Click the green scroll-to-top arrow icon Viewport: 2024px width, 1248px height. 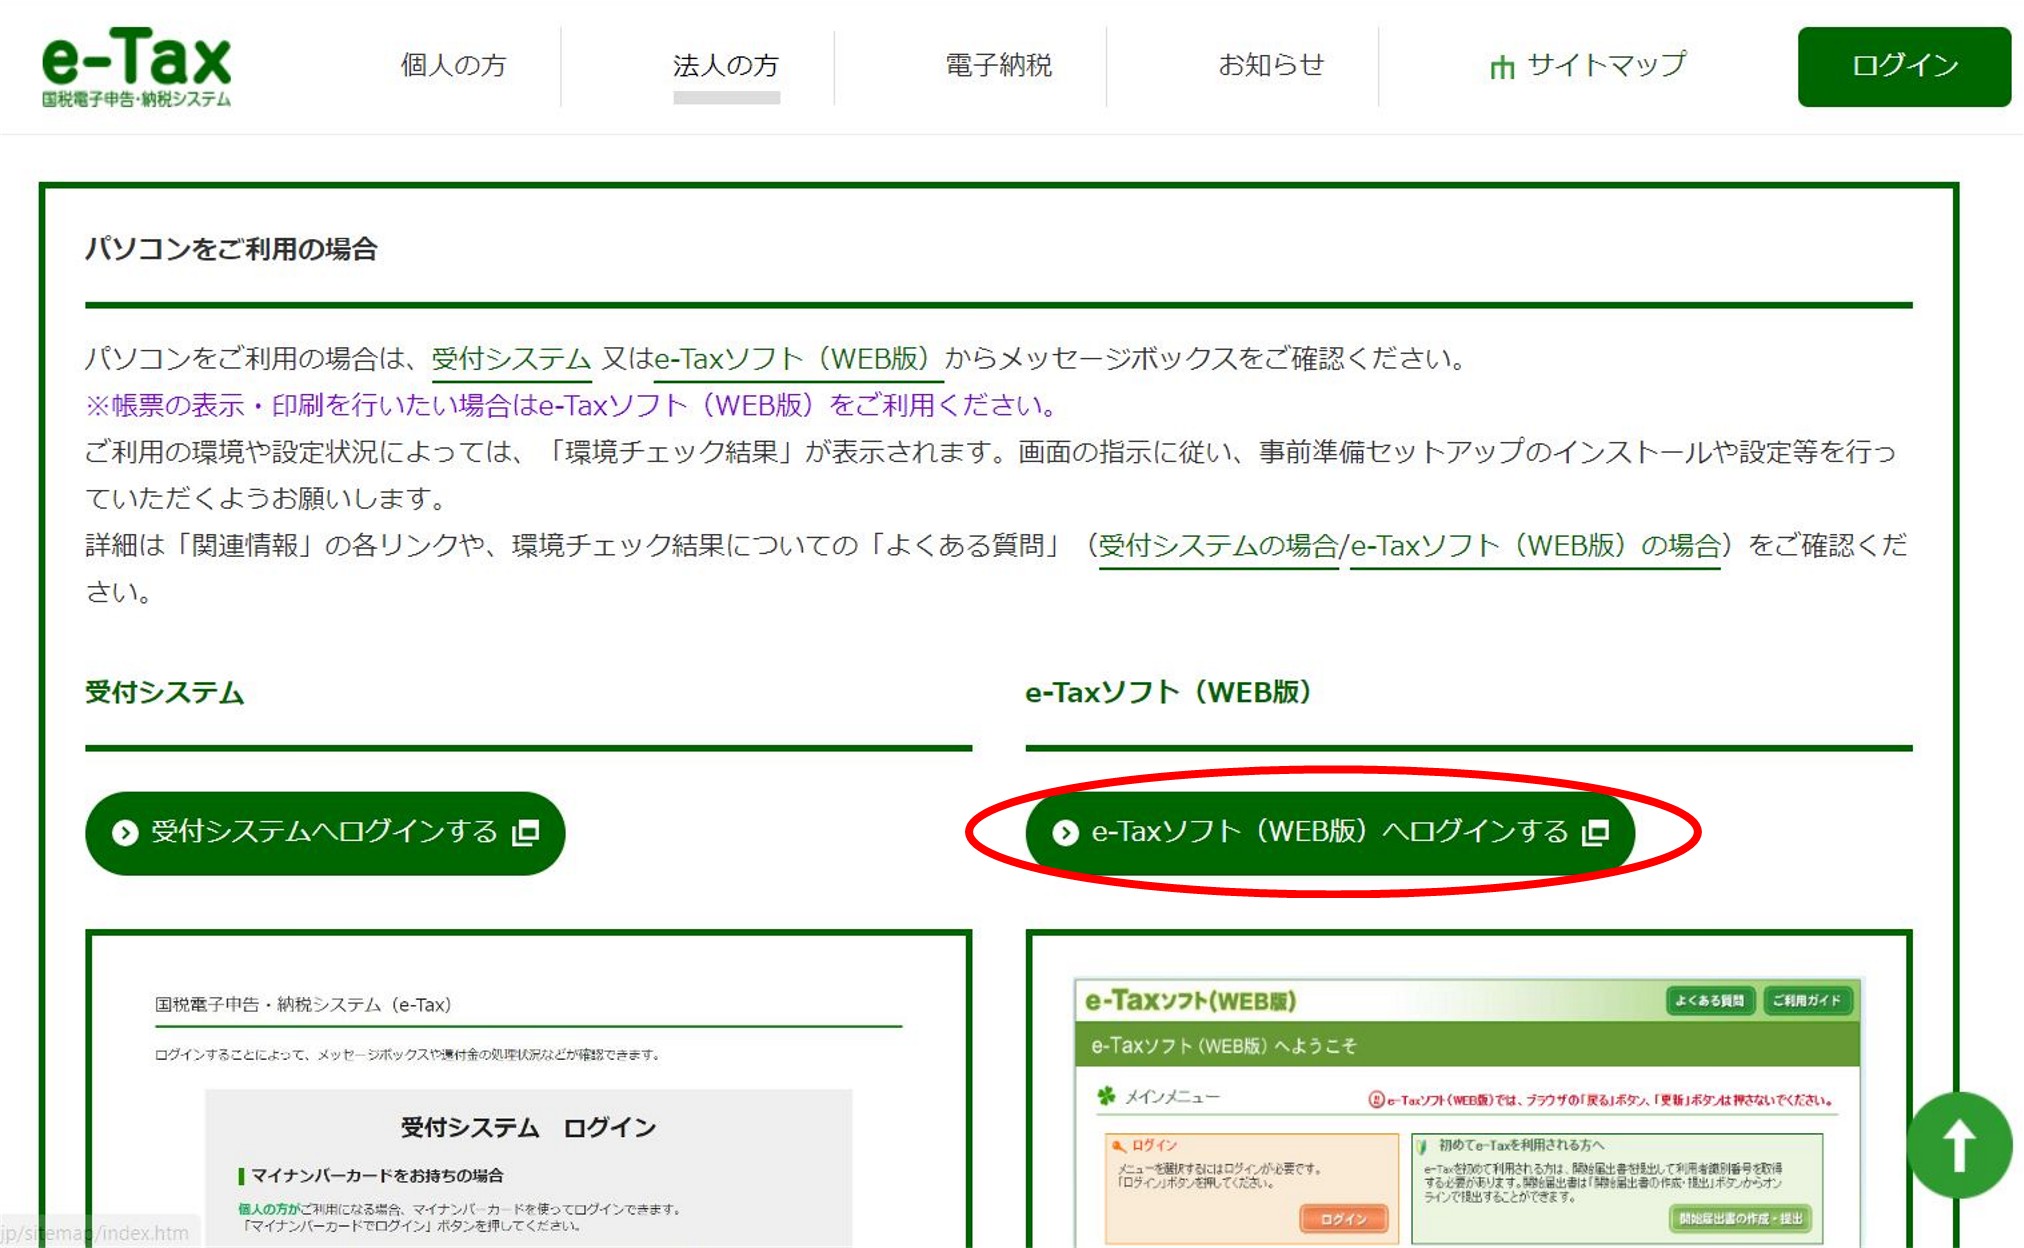point(1960,1147)
